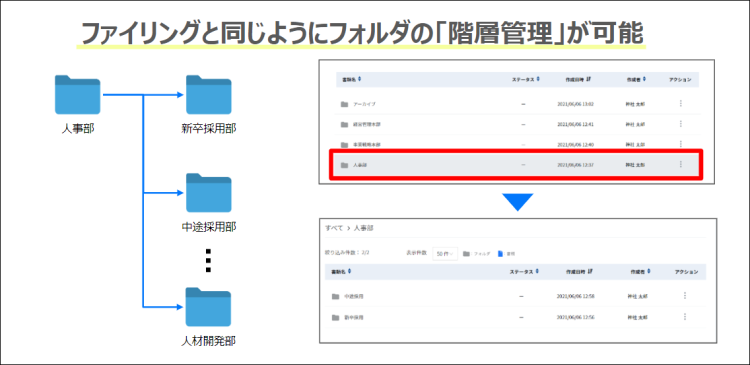Click 人事部 in the breadcrumb path

(364, 228)
